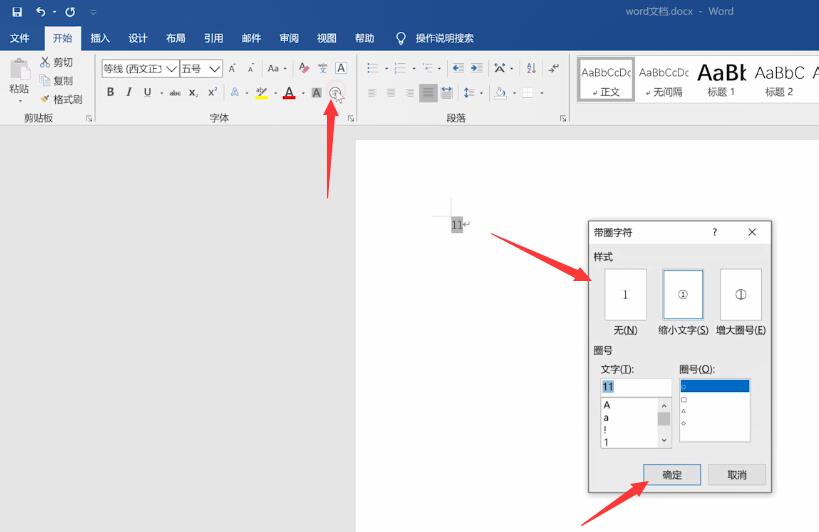Image resolution: width=819 pixels, height=532 pixels.
Task: Click the Increase Indent icon
Action: (x=477, y=68)
